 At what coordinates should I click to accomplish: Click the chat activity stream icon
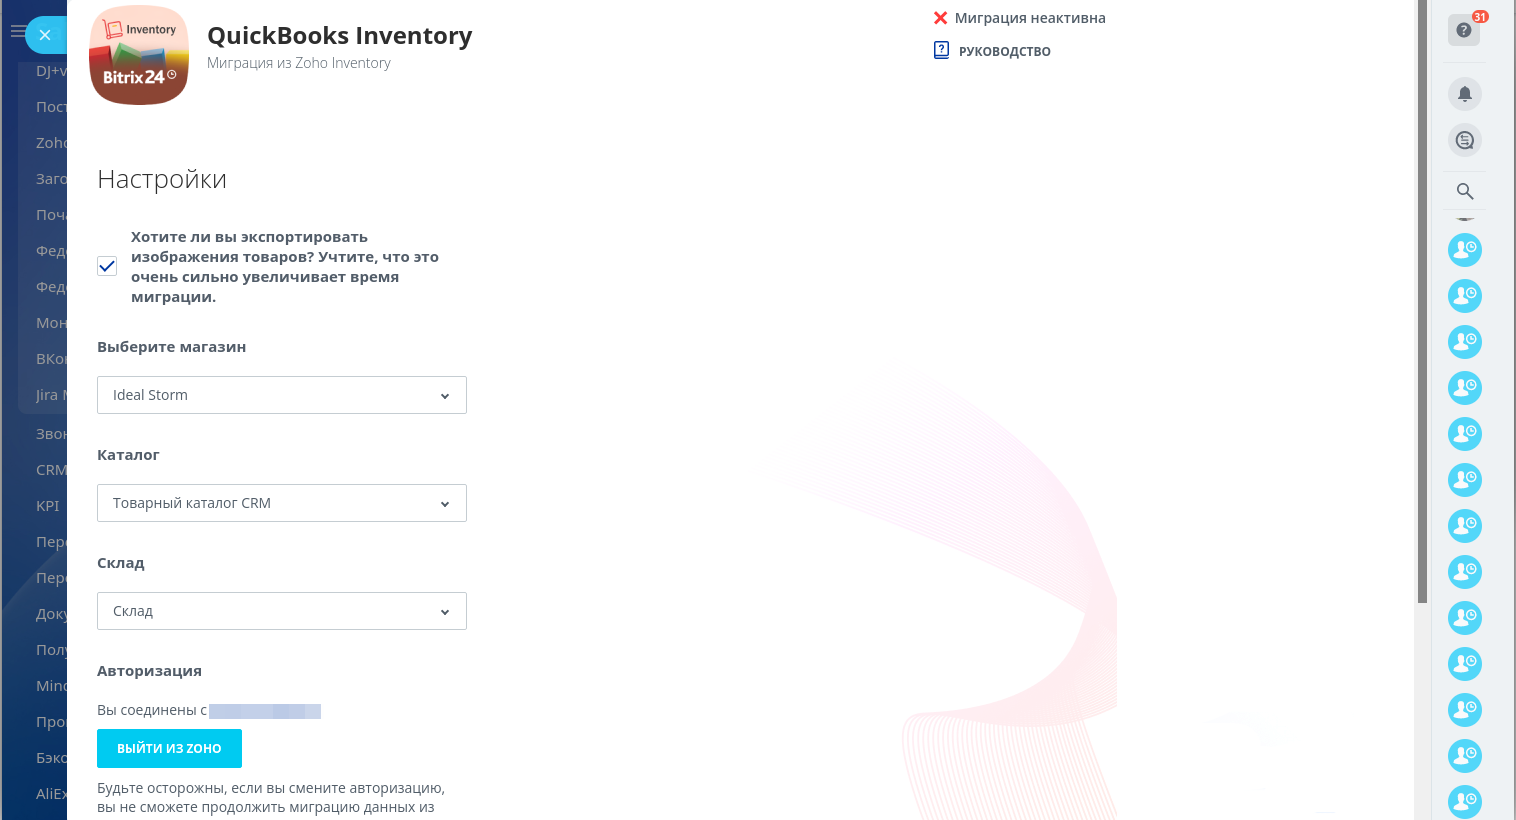click(1464, 140)
